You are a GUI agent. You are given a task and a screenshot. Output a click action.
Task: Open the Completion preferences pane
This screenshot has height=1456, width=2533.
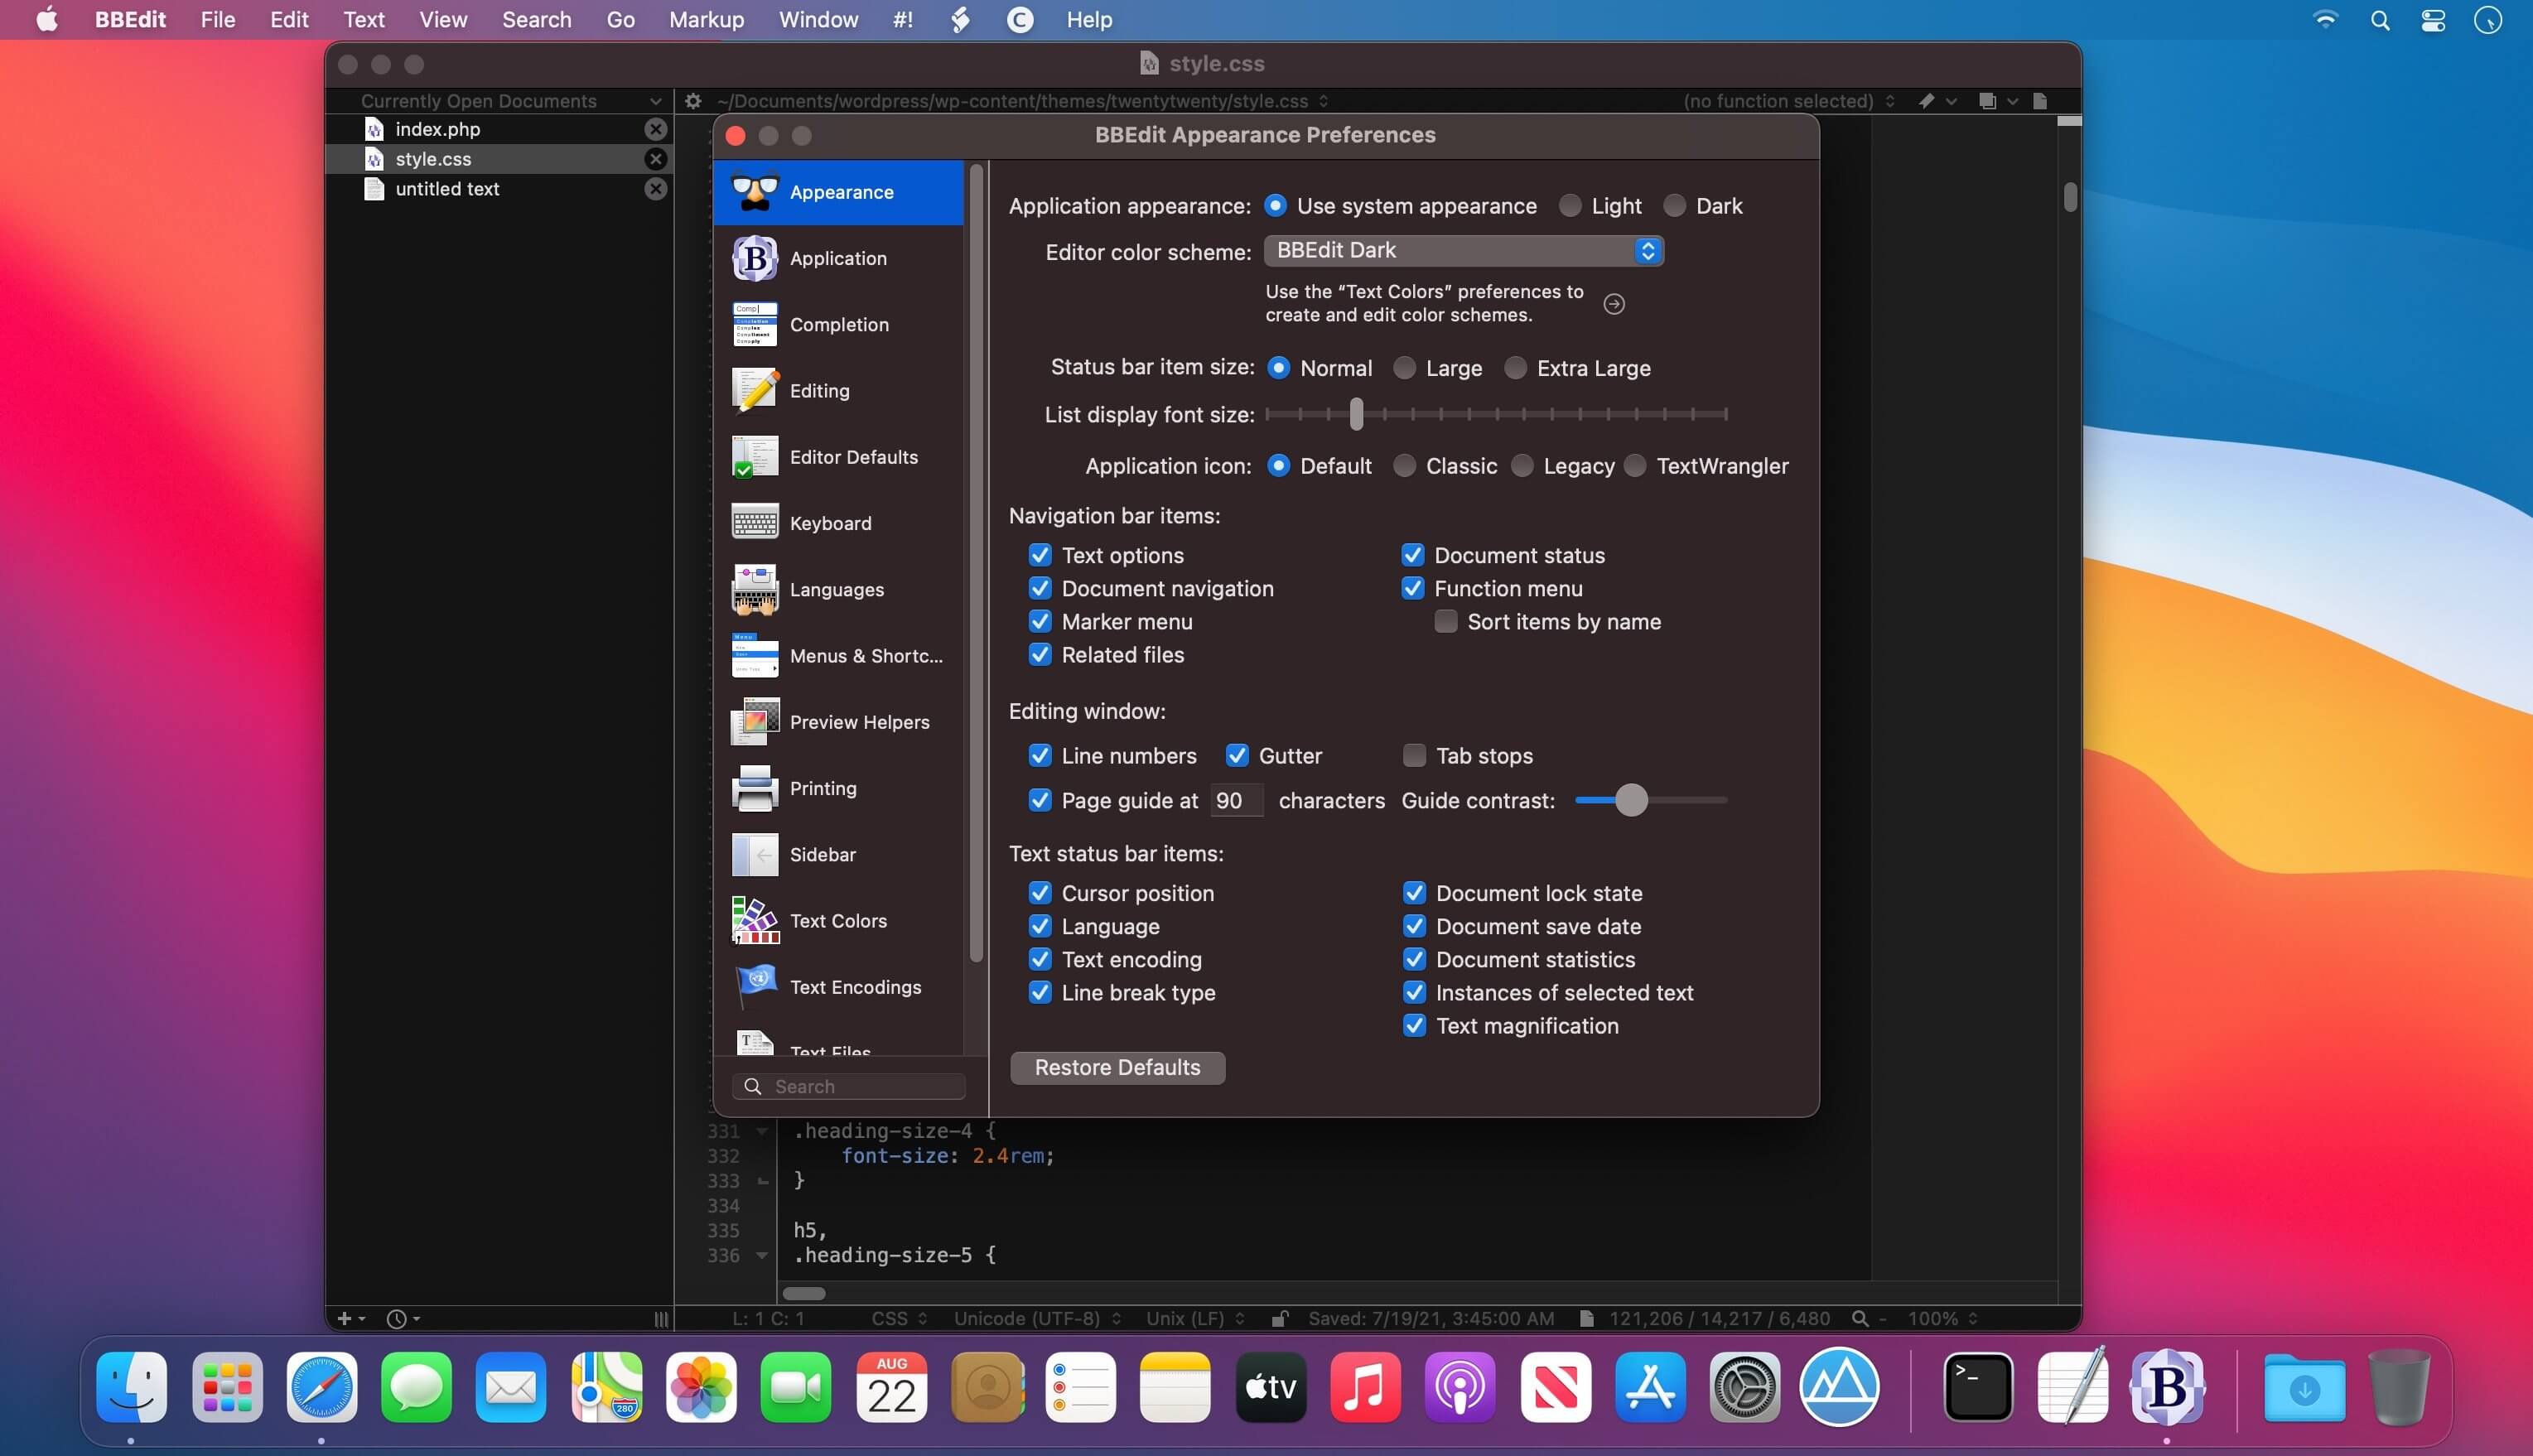tap(838, 324)
